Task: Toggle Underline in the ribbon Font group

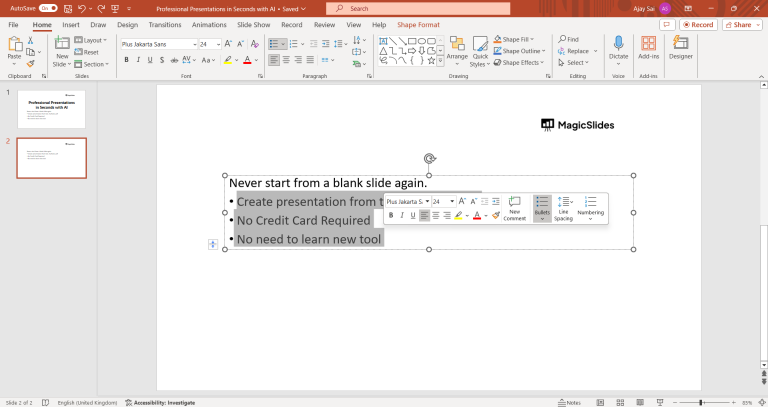Action: (150, 60)
